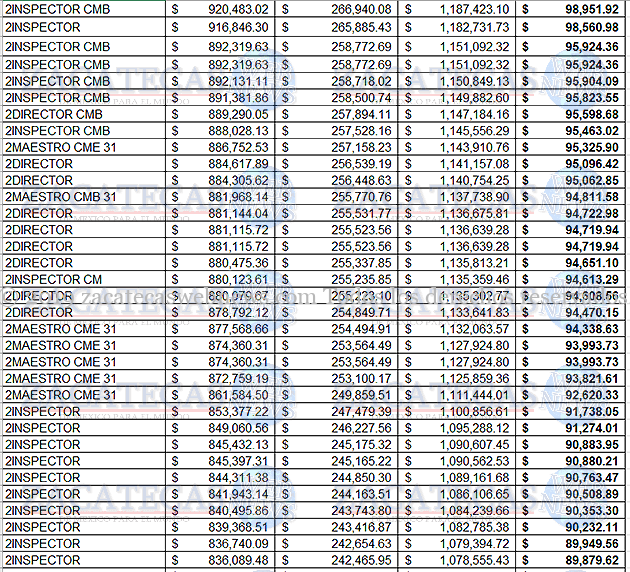Viewport: 630px width, 572px height.
Task: Select the value 243,743.80
Action: (361, 511)
